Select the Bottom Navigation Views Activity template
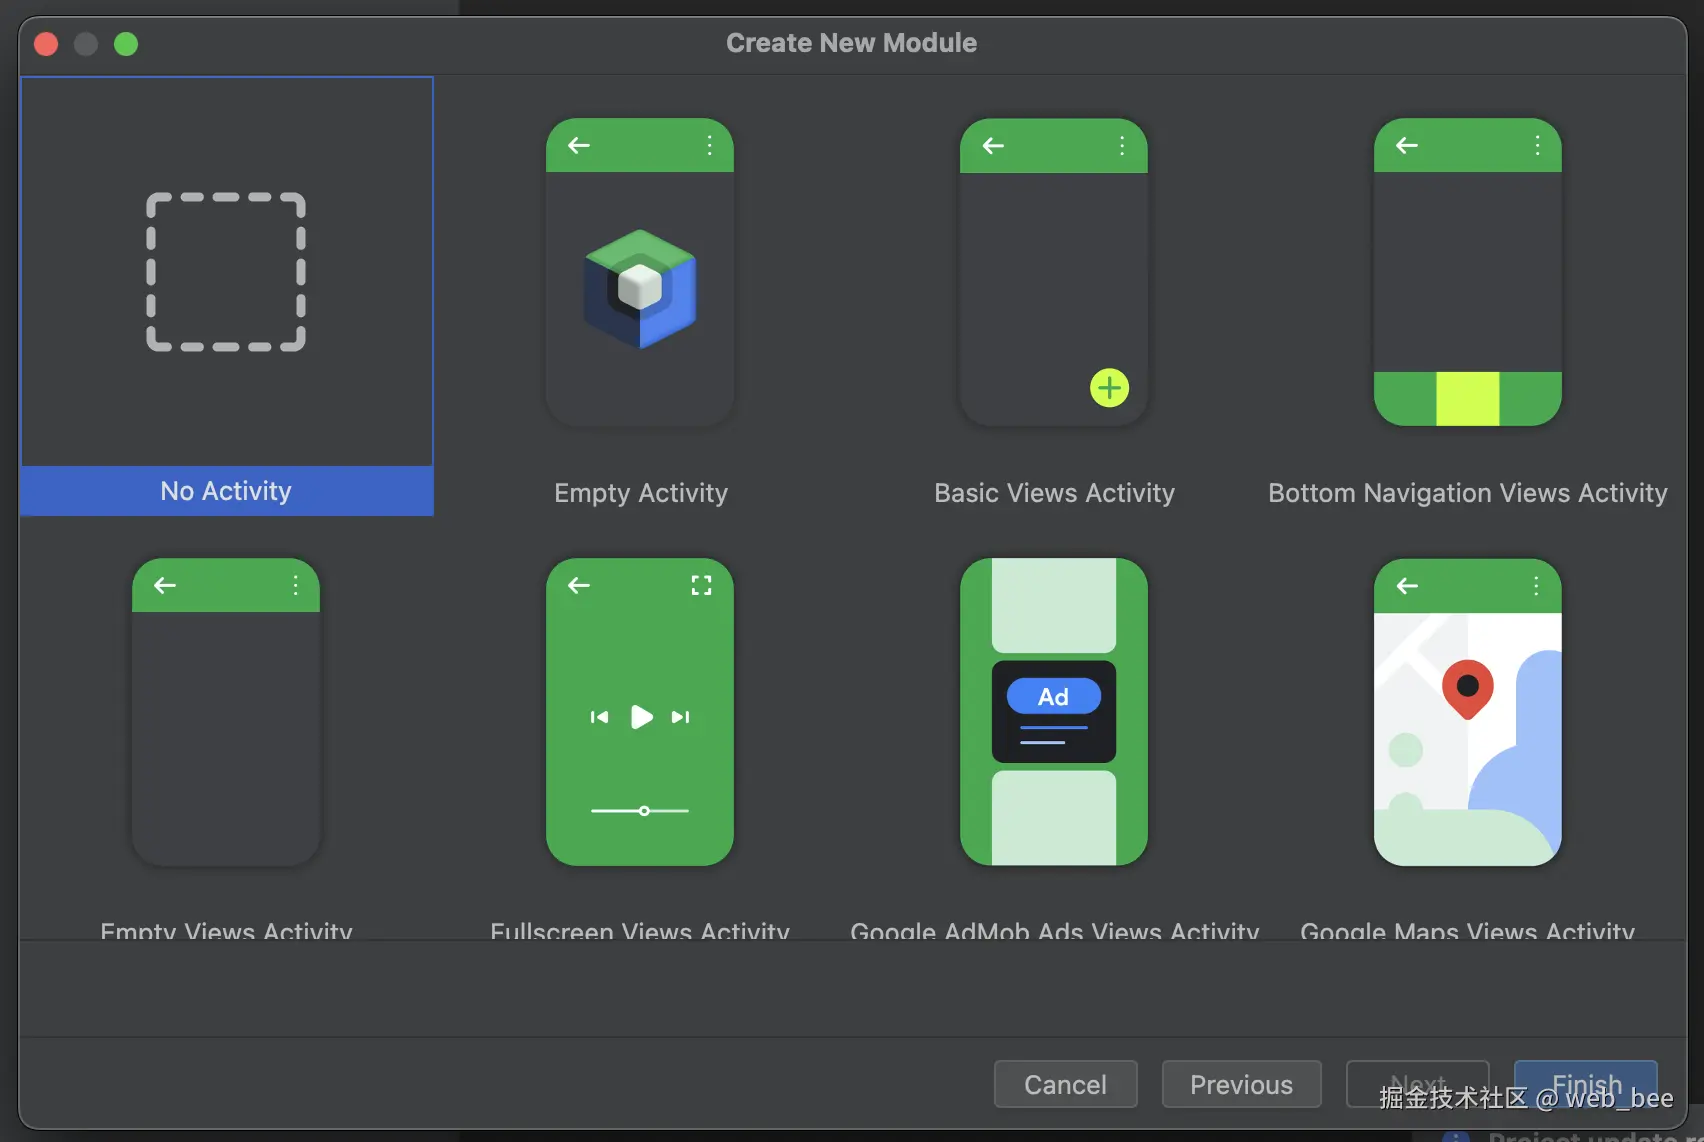 click(1468, 296)
